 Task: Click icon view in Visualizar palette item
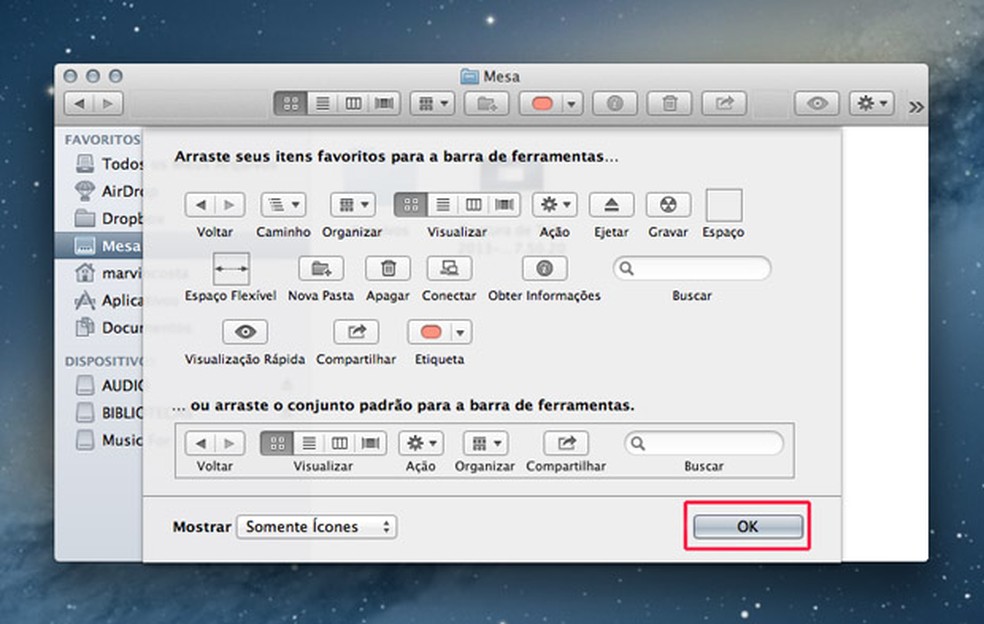coord(410,205)
